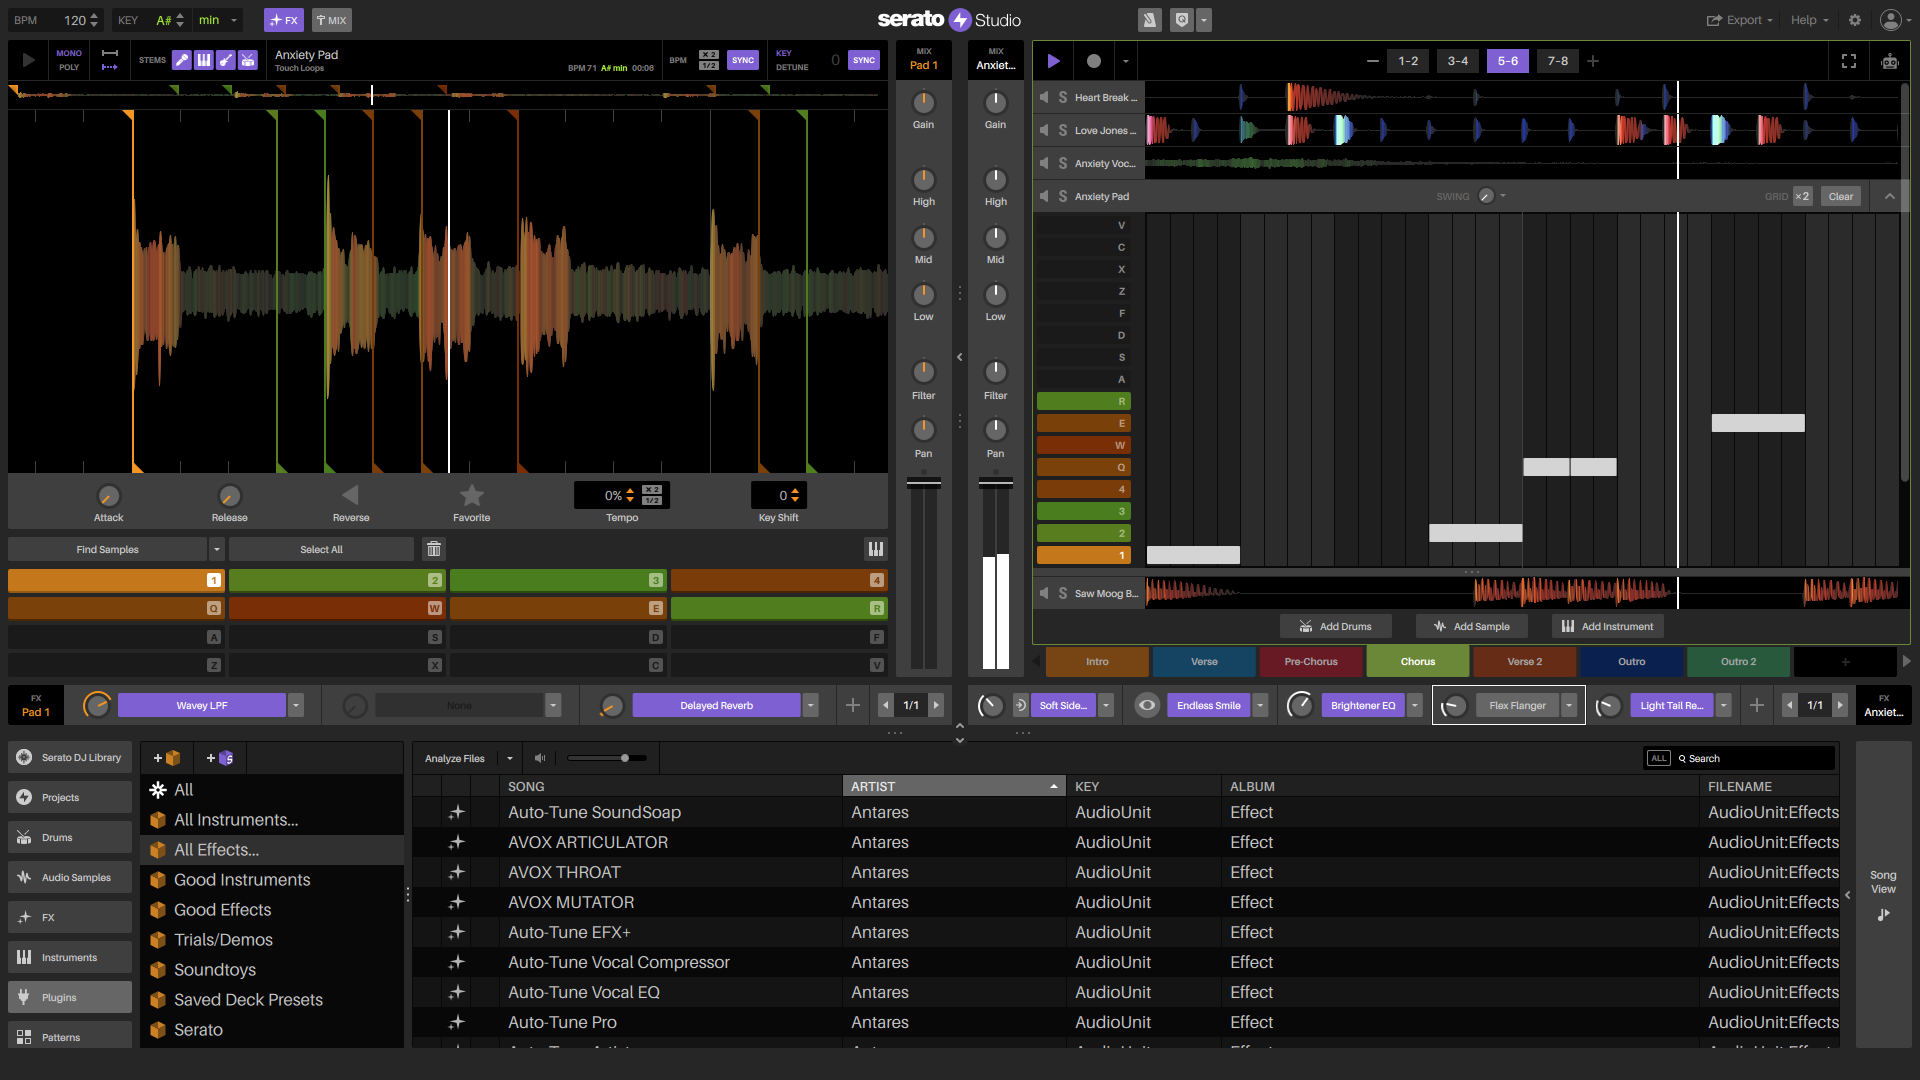Enter fullscreen song view mode
The image size is (1920, 1080).
(1848, 61)
